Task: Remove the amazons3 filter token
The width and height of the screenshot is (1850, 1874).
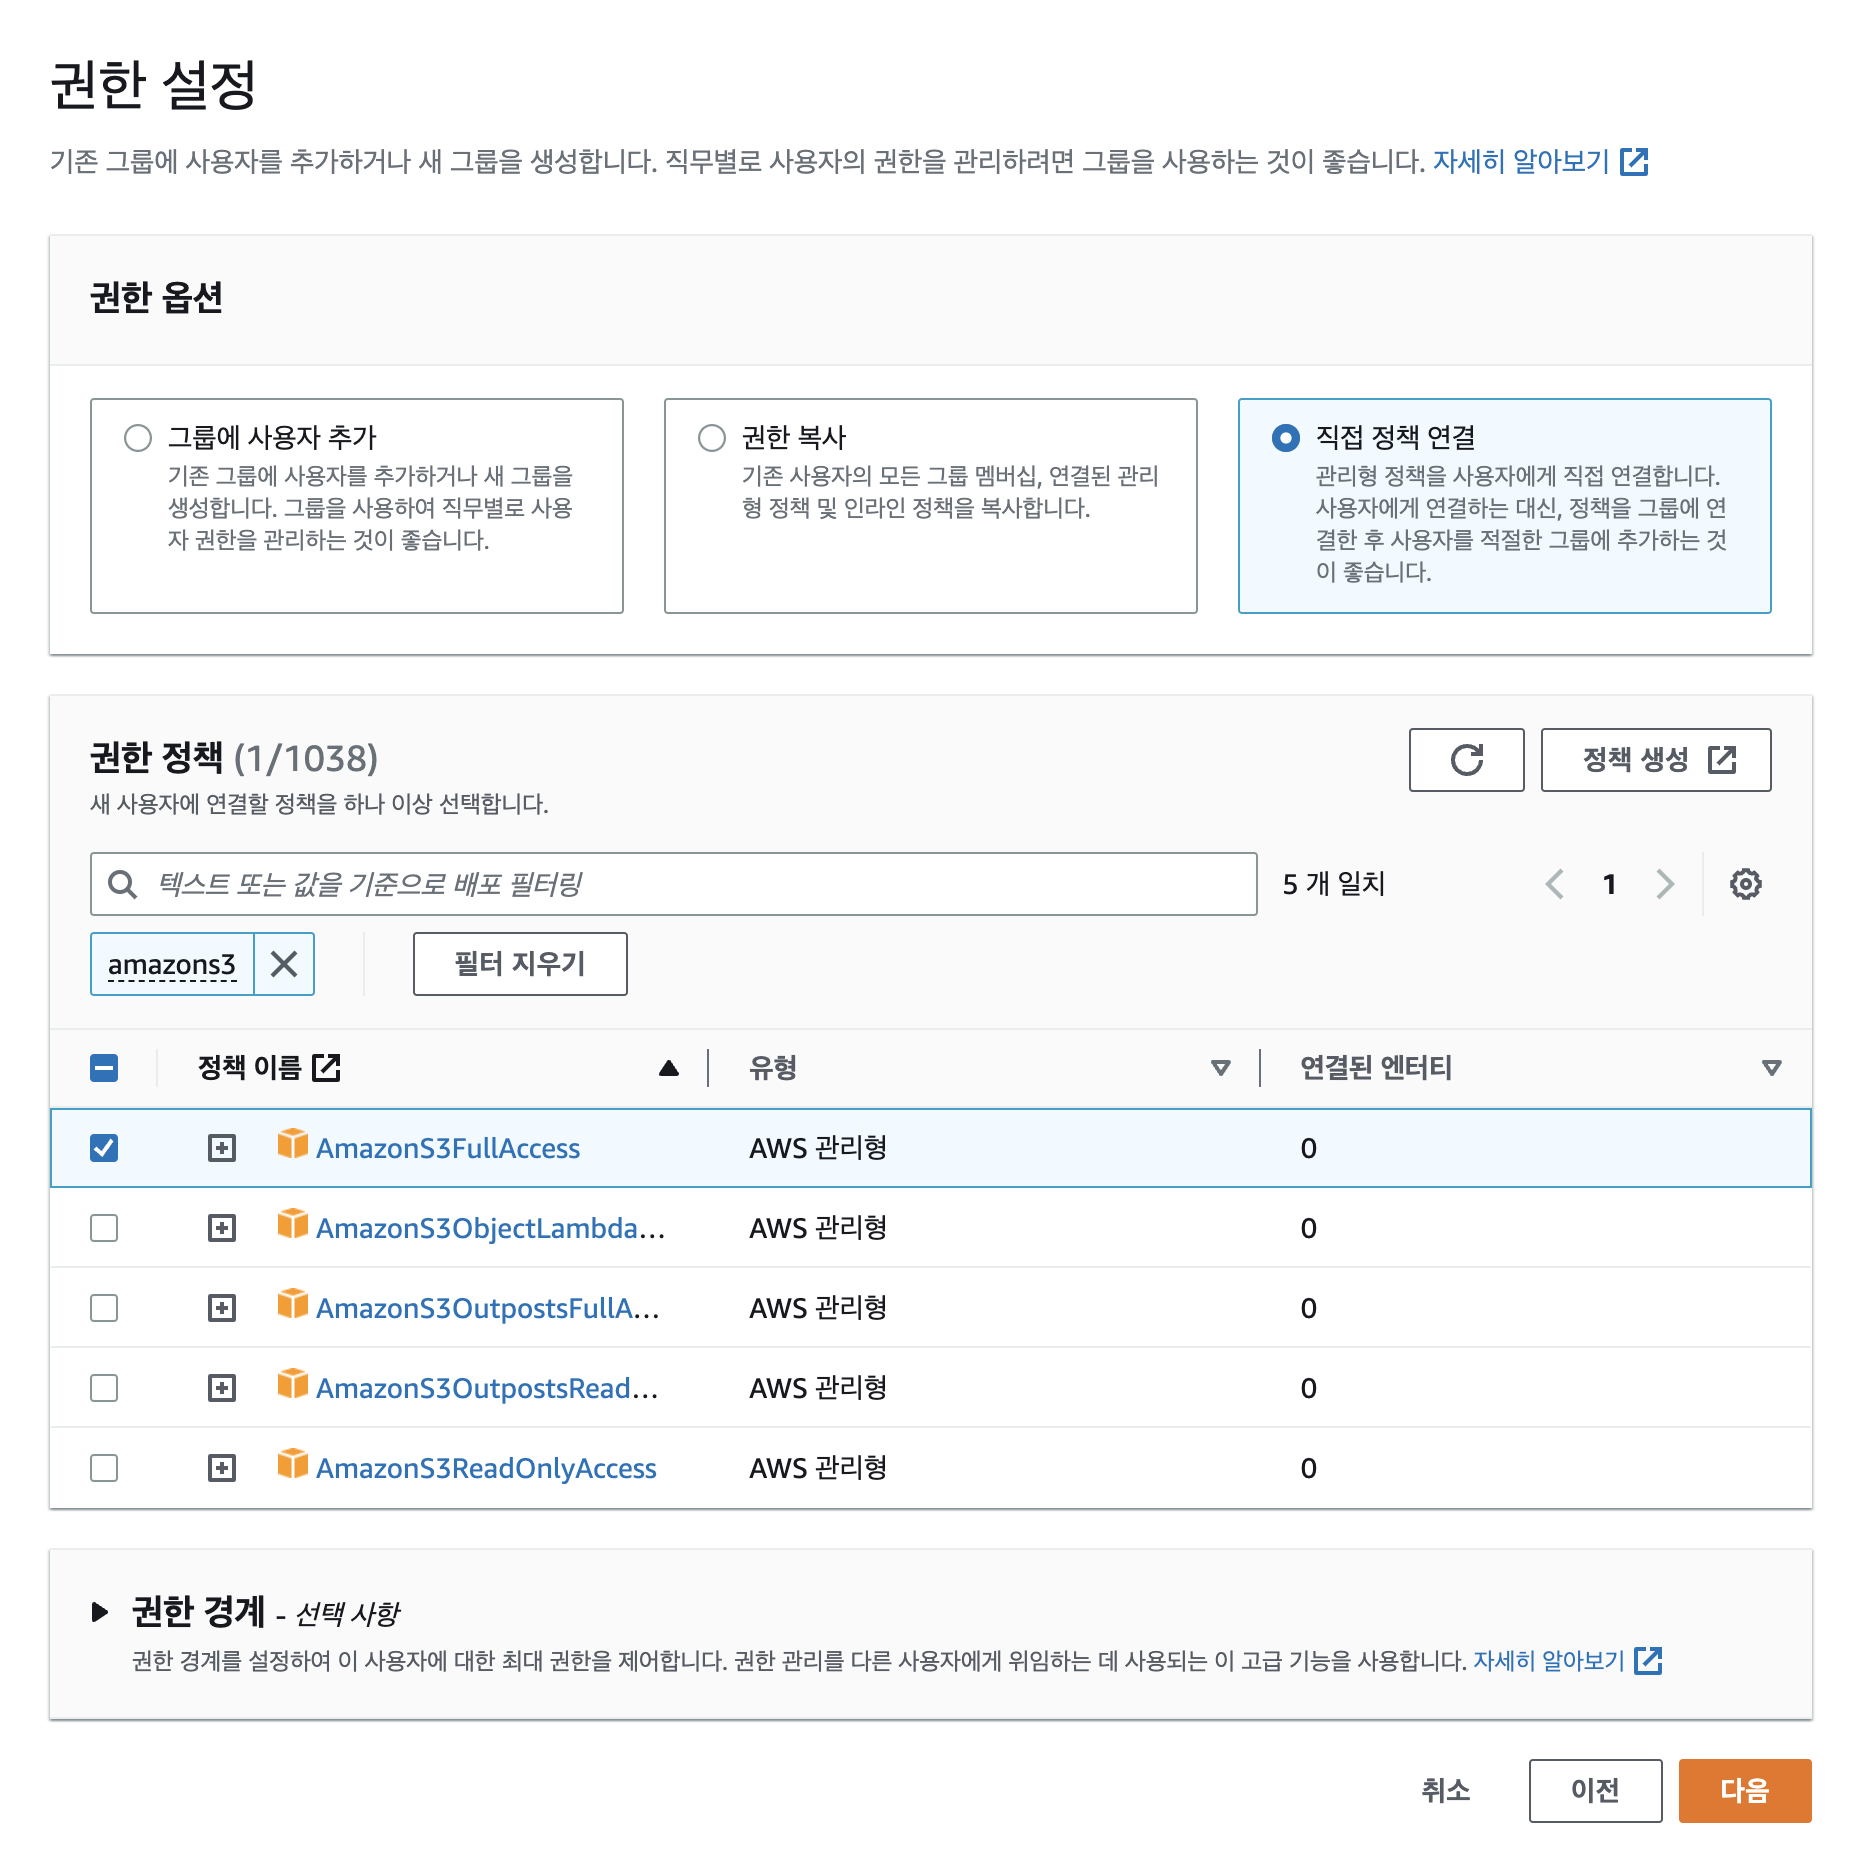Action: (x=284, y=964)
